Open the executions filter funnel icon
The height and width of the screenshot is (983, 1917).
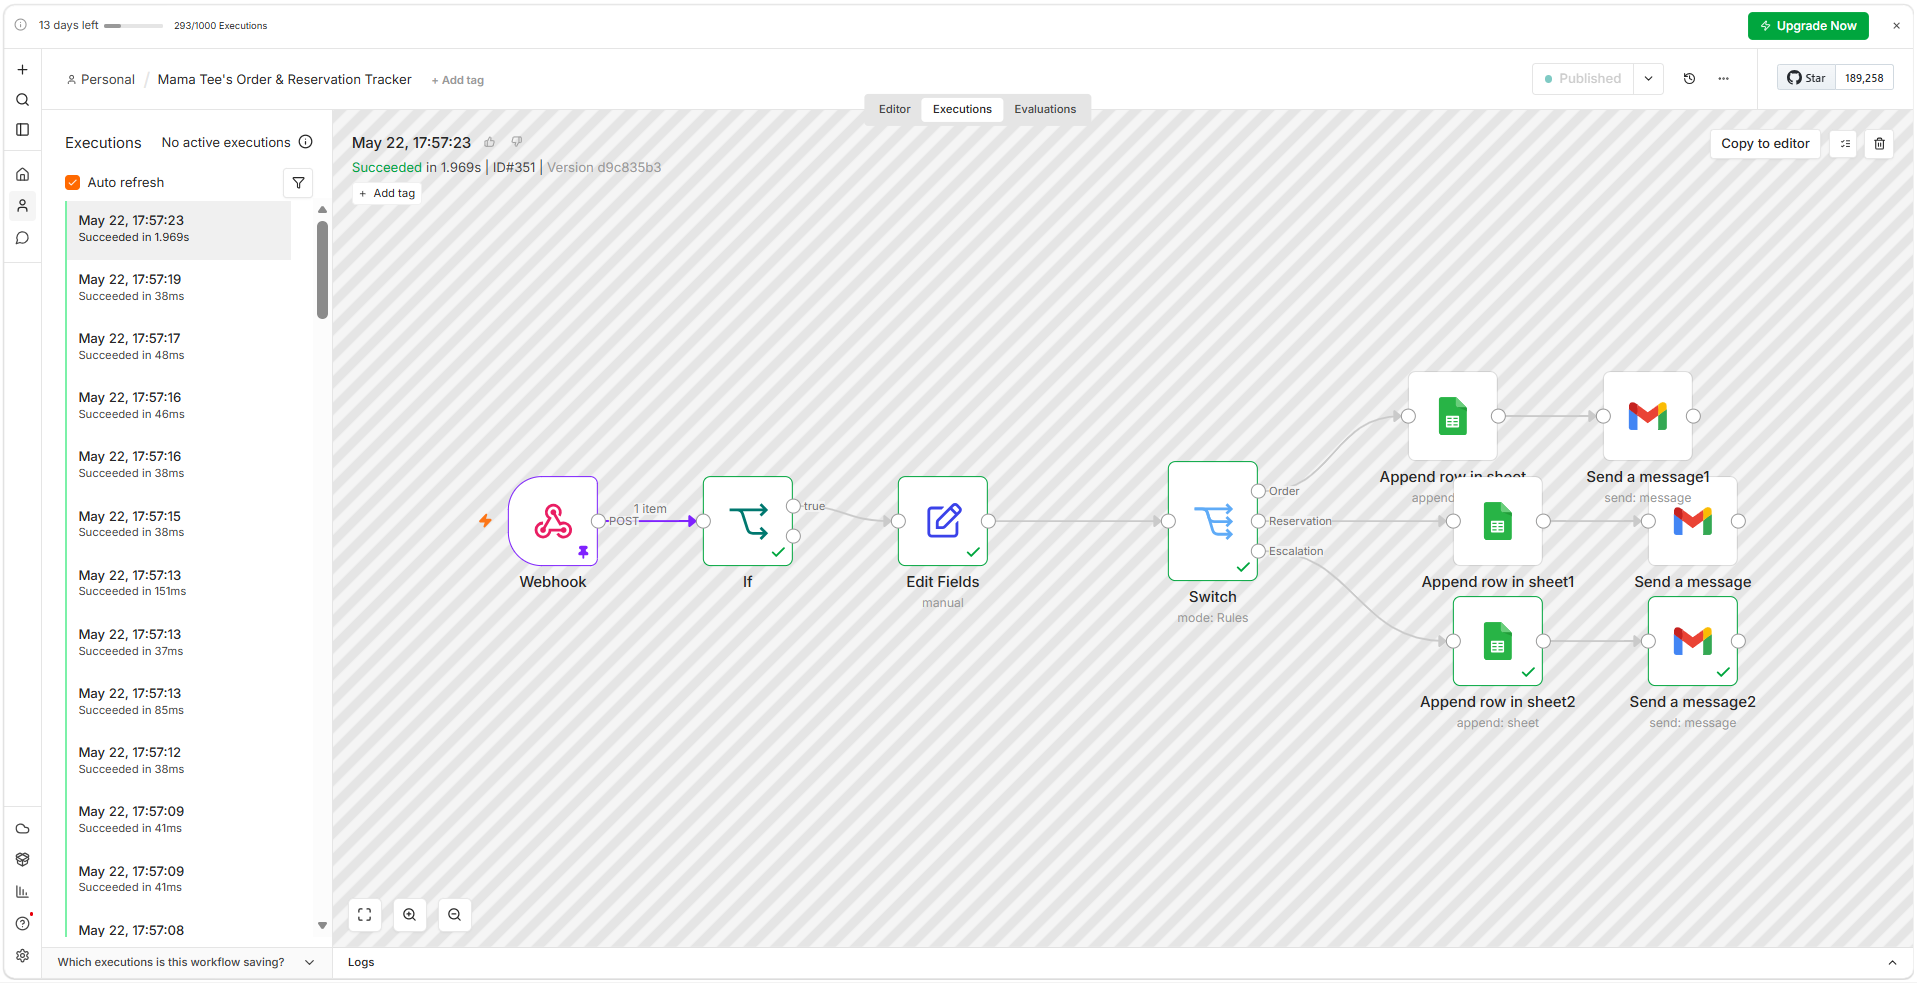pyautogui.click(x=298, y=183)
